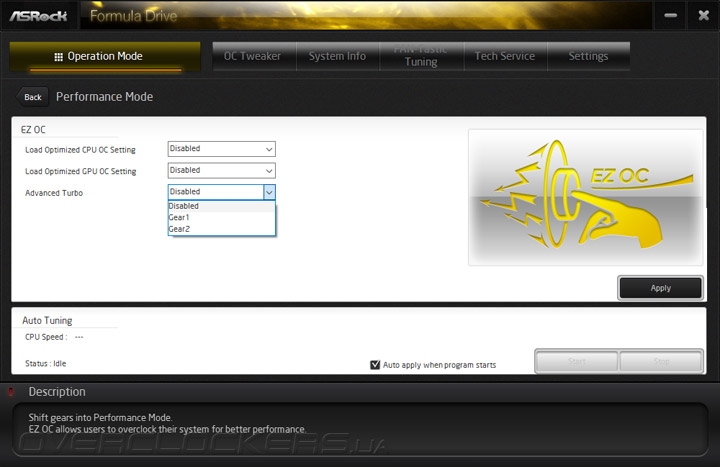Select Disabled in the Advanced Turbo list

click(x=222, y=206)
